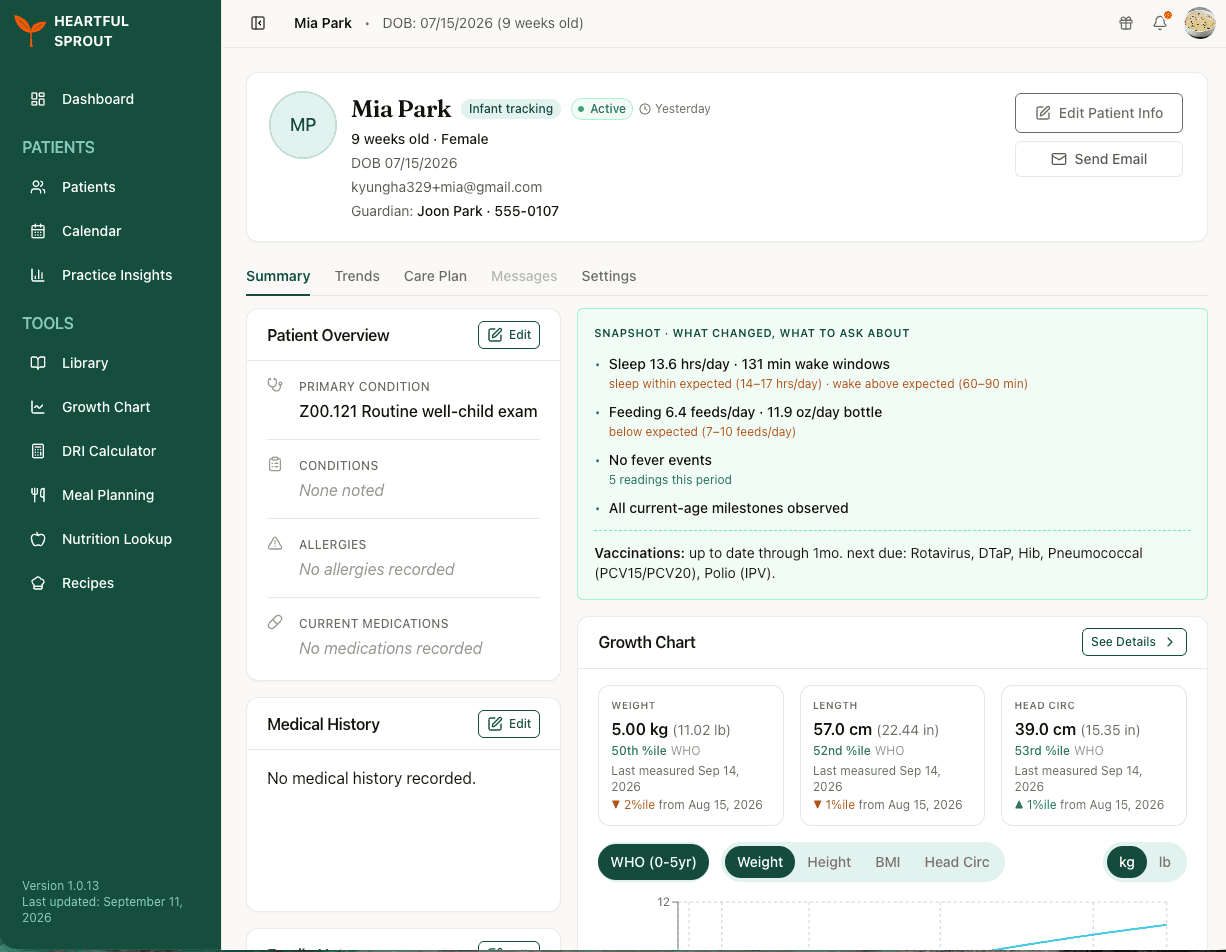The width and height of the screenshot is (1226, 952).
Task: Select the WHO (0-5yr) chart standard
Action: click(x=654, y=862)
